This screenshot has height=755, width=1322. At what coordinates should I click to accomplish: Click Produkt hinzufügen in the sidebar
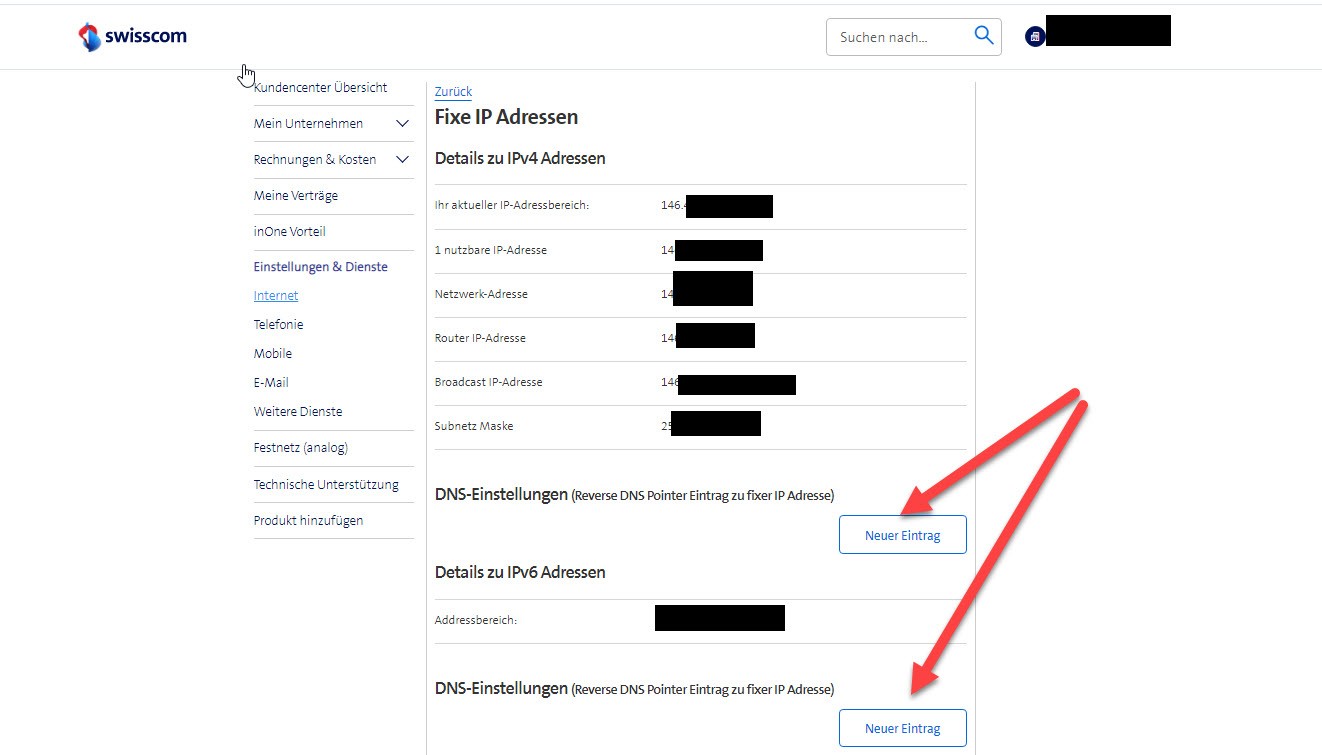pyautogui.click(x=309, y=521)
